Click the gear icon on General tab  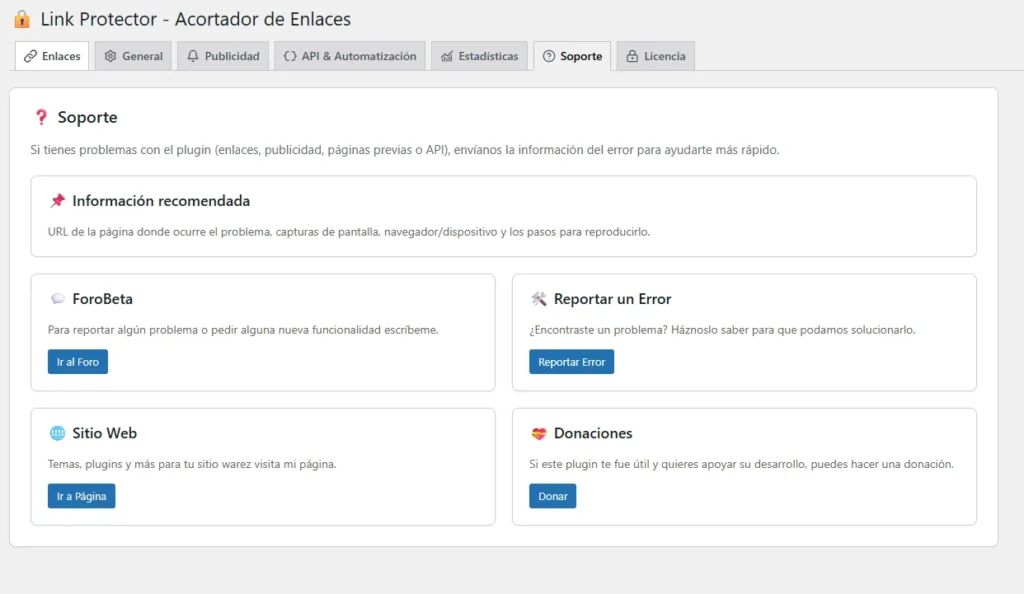click(110, 56)
